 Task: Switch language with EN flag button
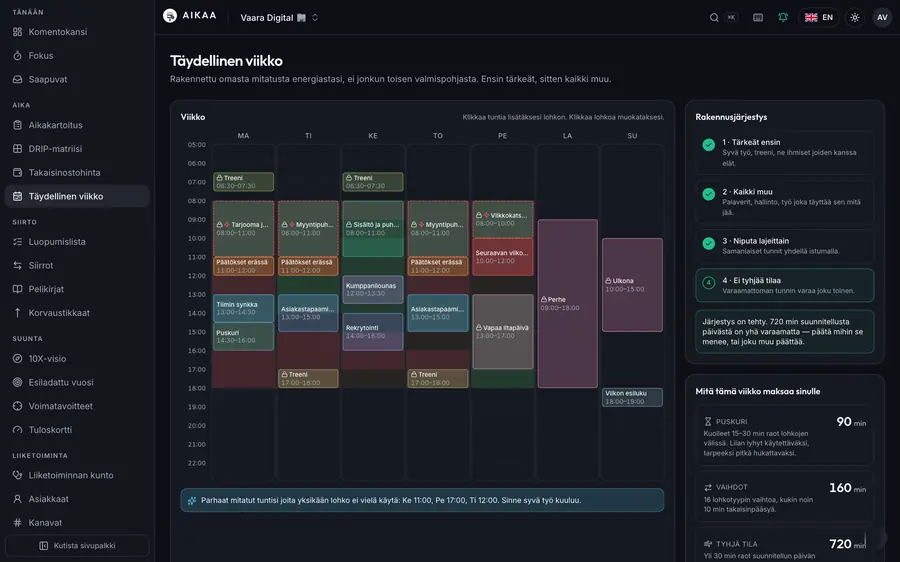click(818, 17)
